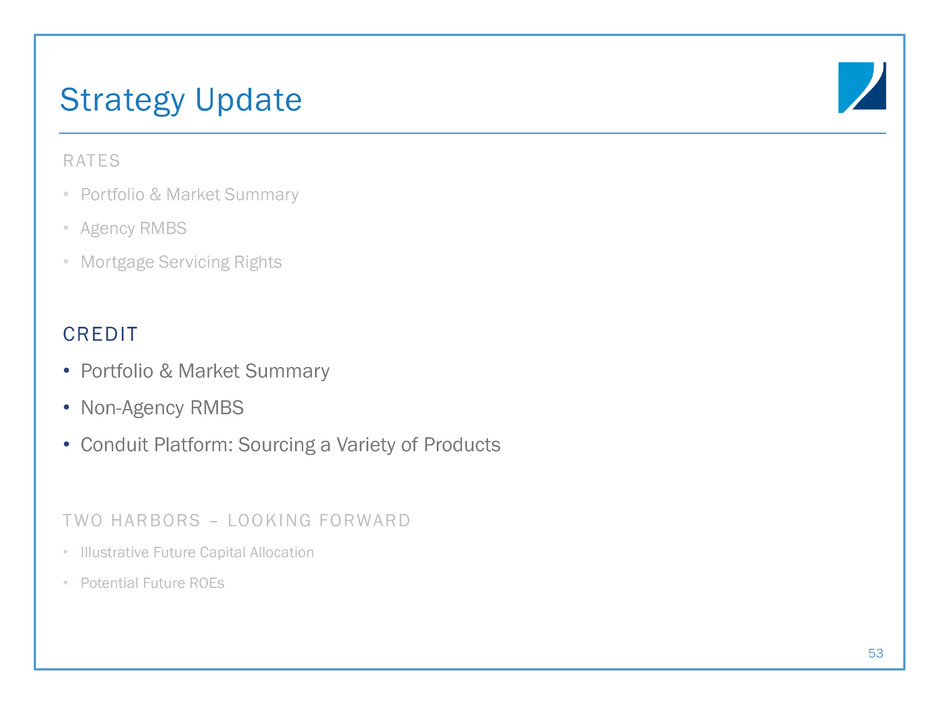Open the Mortgage Servicing Rights item

[x=180, y=262]
